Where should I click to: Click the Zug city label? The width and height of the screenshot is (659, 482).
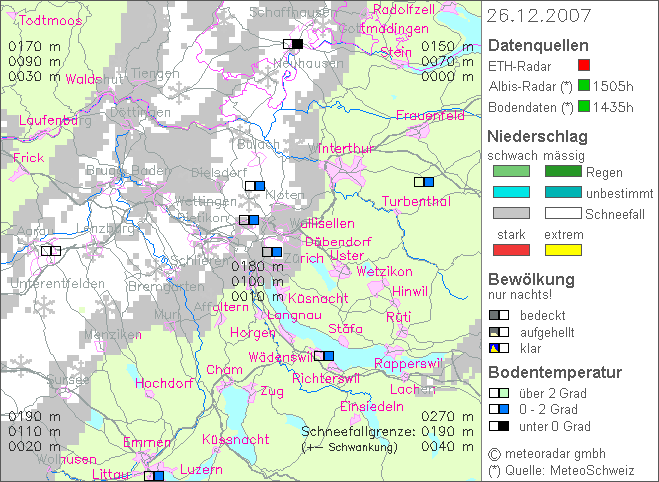pyautogui.click(x=272, y=392)
